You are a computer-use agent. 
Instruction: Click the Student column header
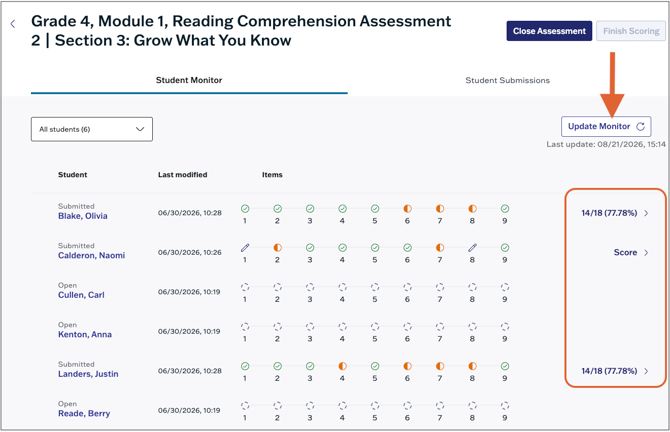[x=73, y=175]
